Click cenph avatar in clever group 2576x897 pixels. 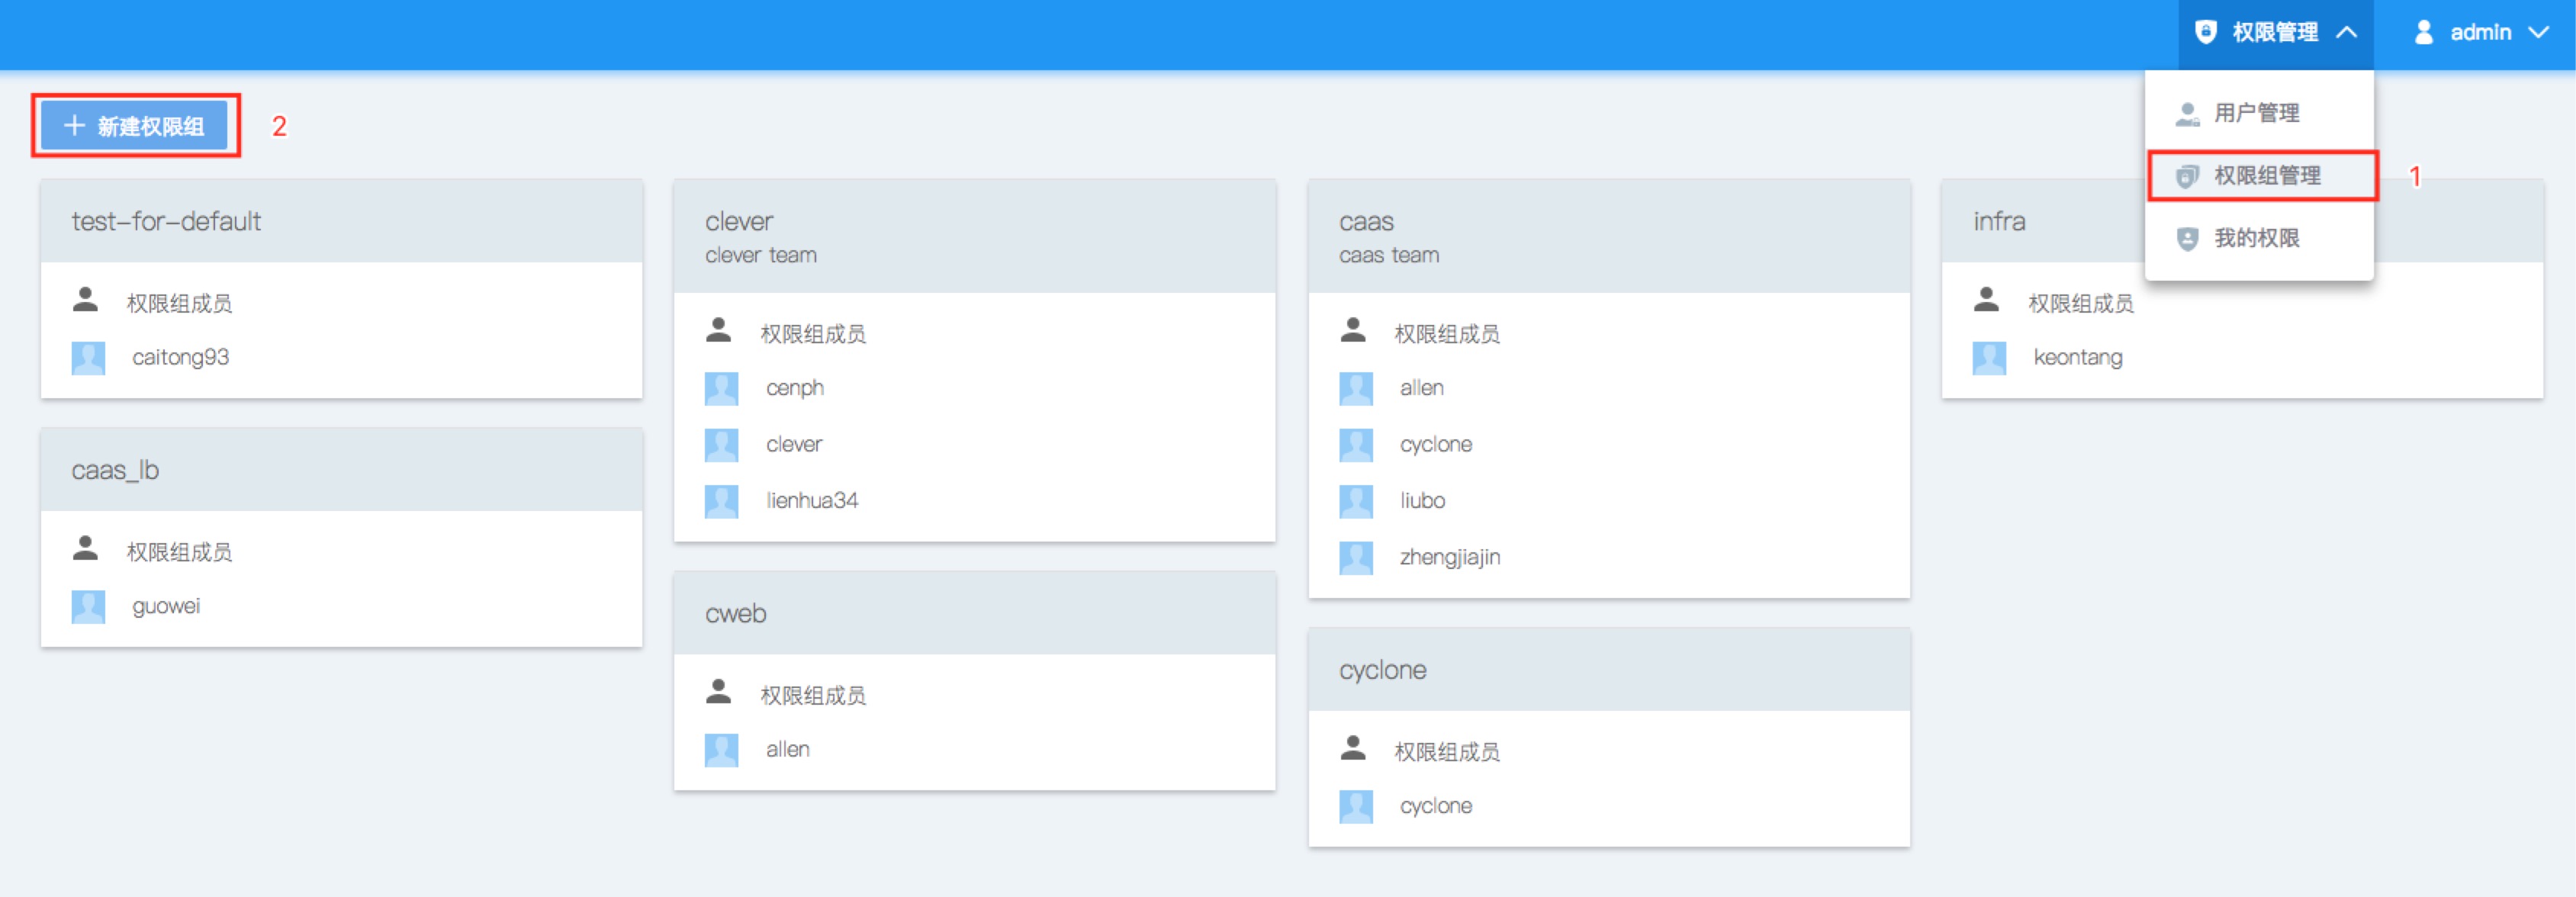pos(721,389)
